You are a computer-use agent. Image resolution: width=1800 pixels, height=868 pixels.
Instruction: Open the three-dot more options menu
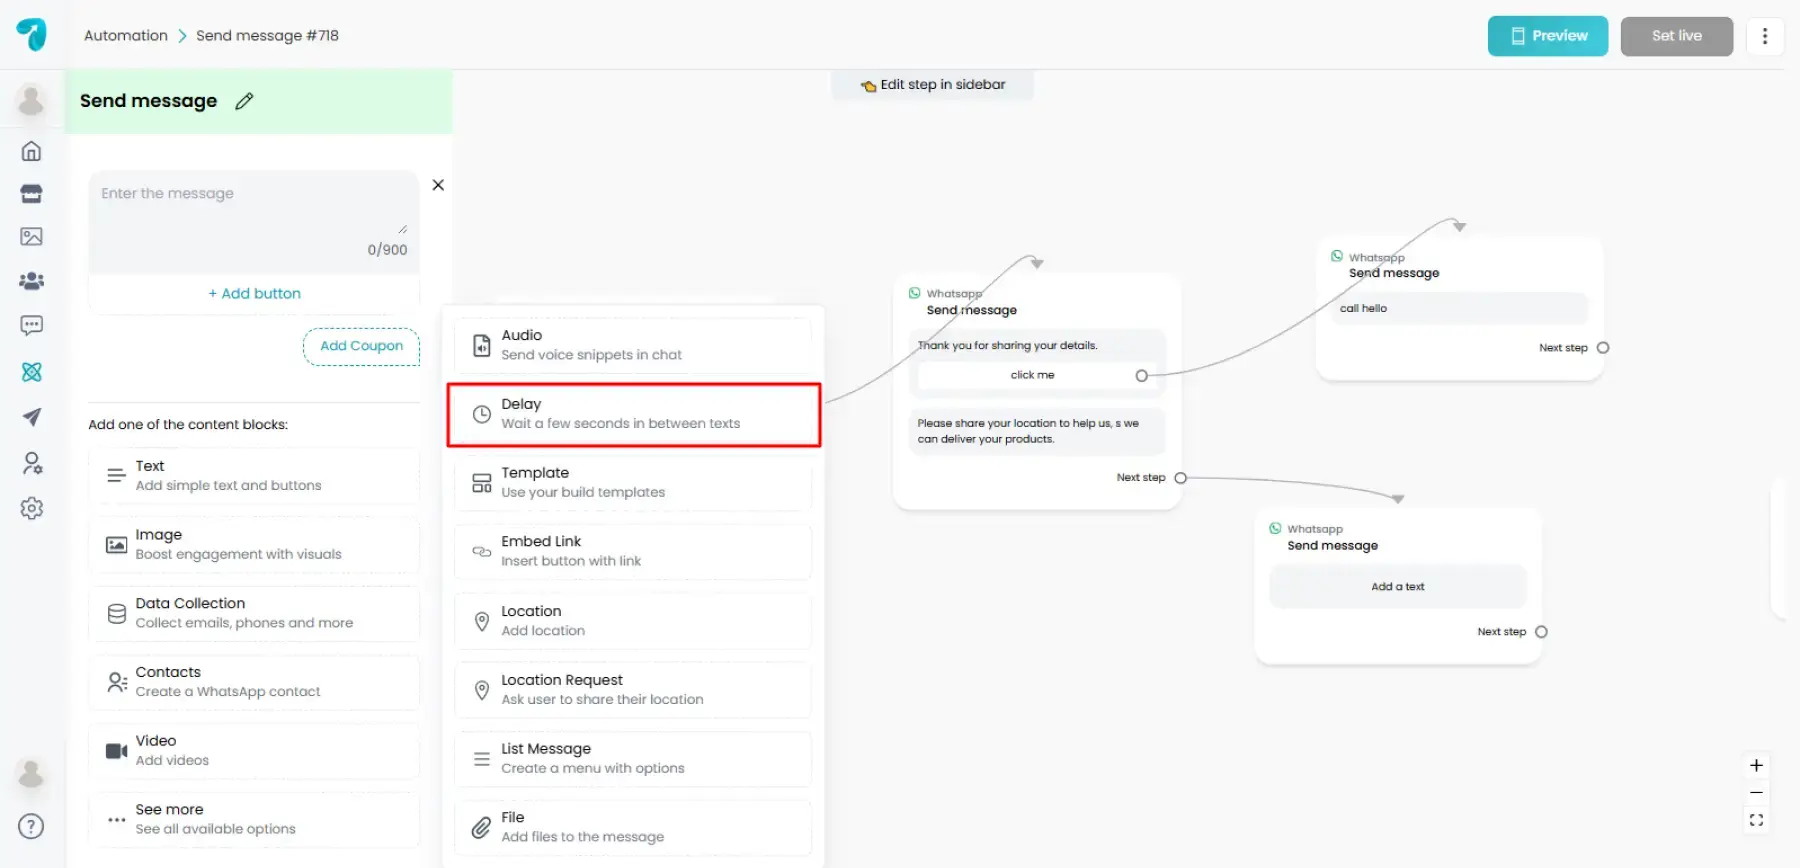tap(1765, 36)
